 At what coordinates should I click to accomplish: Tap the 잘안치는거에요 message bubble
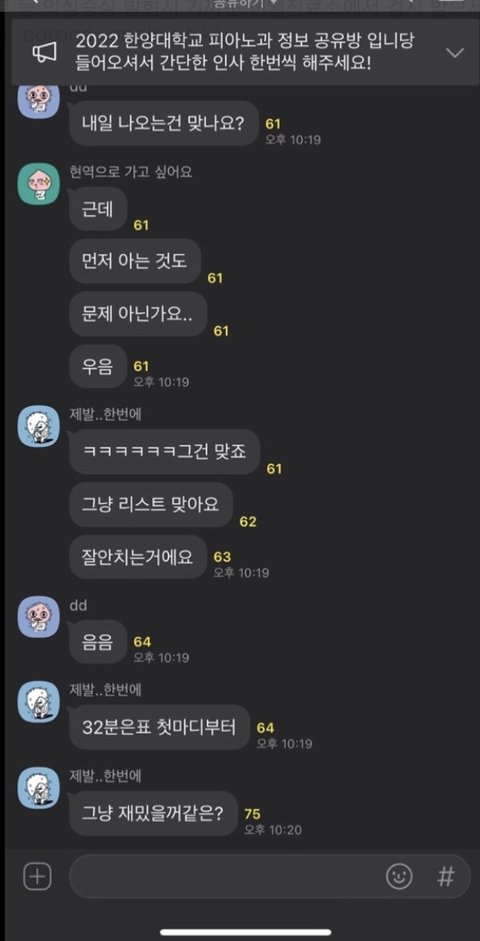tap(138, 557)
